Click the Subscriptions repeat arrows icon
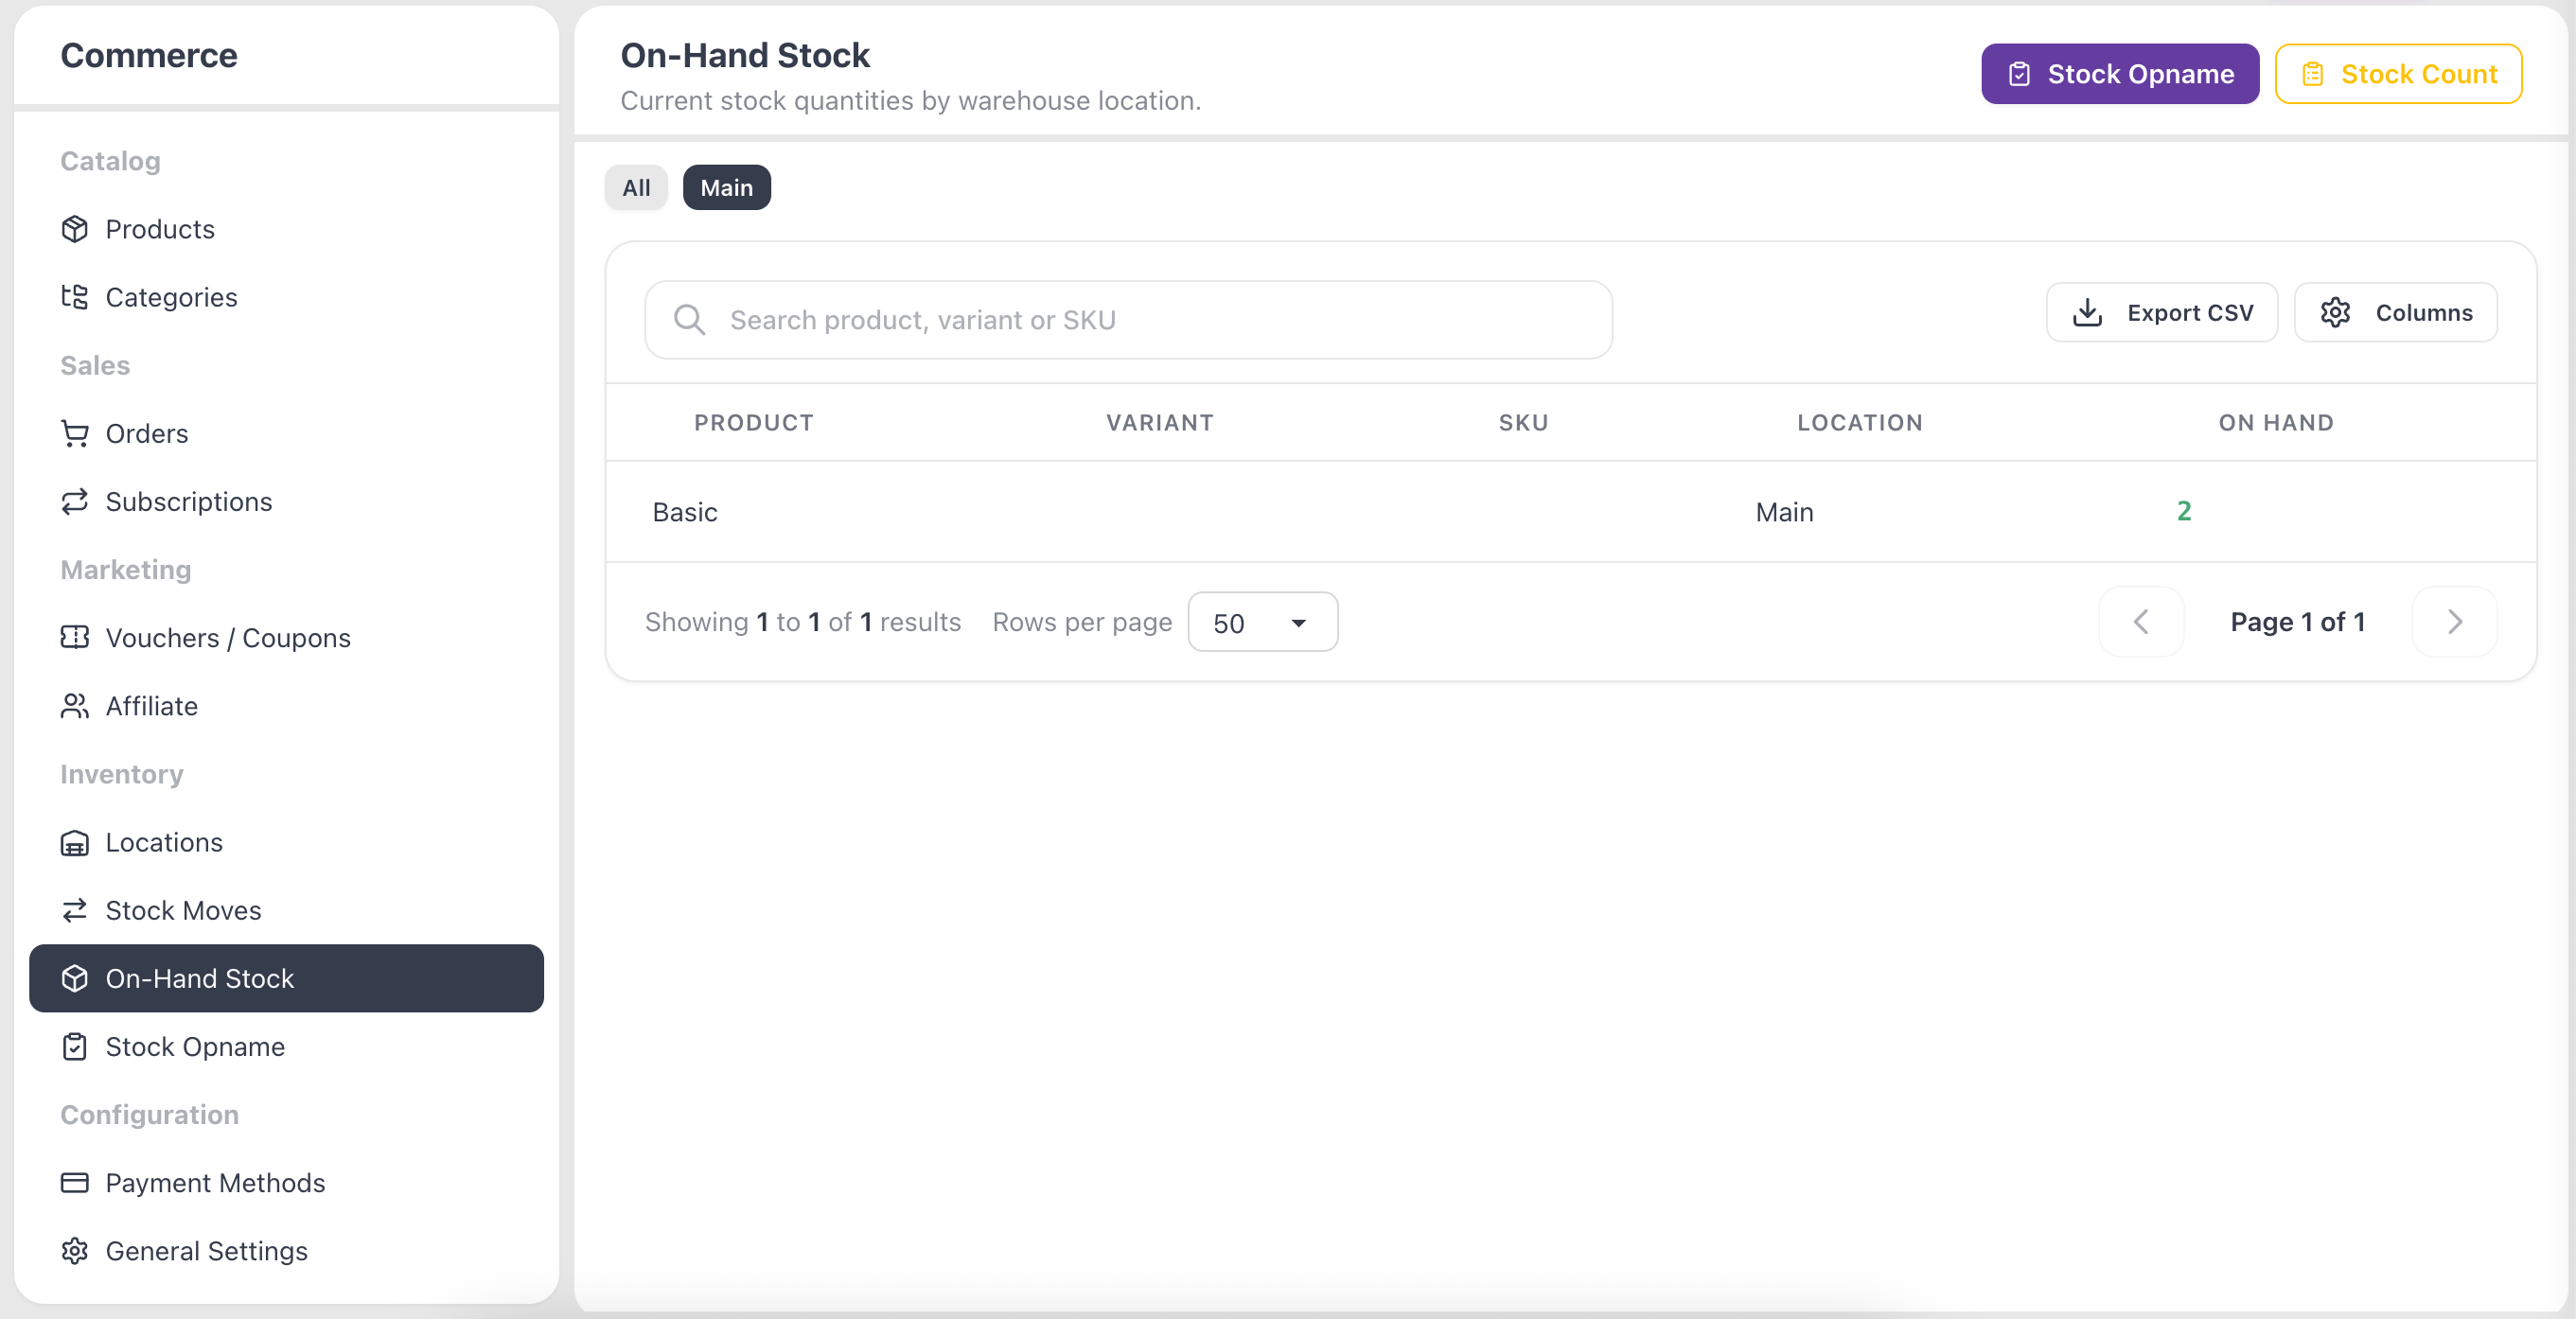The height and width of the screenshot is (1319, 2576). tap(75, 501)
